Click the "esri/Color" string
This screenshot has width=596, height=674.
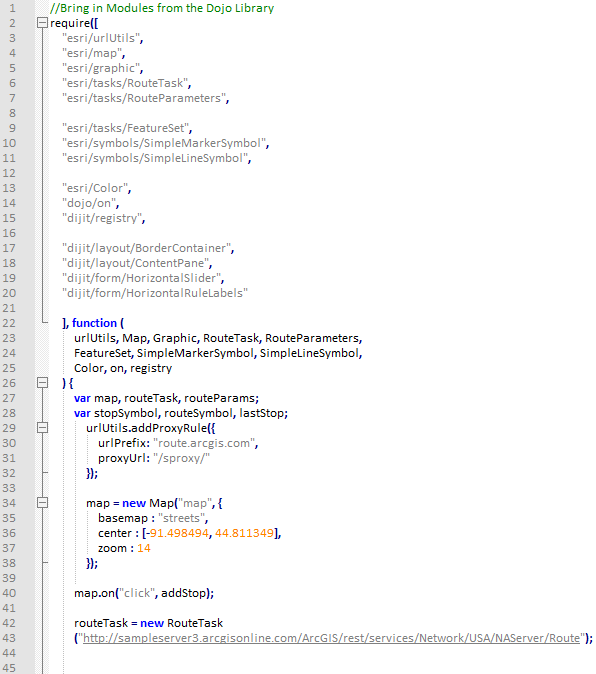[x=95, y=188]
